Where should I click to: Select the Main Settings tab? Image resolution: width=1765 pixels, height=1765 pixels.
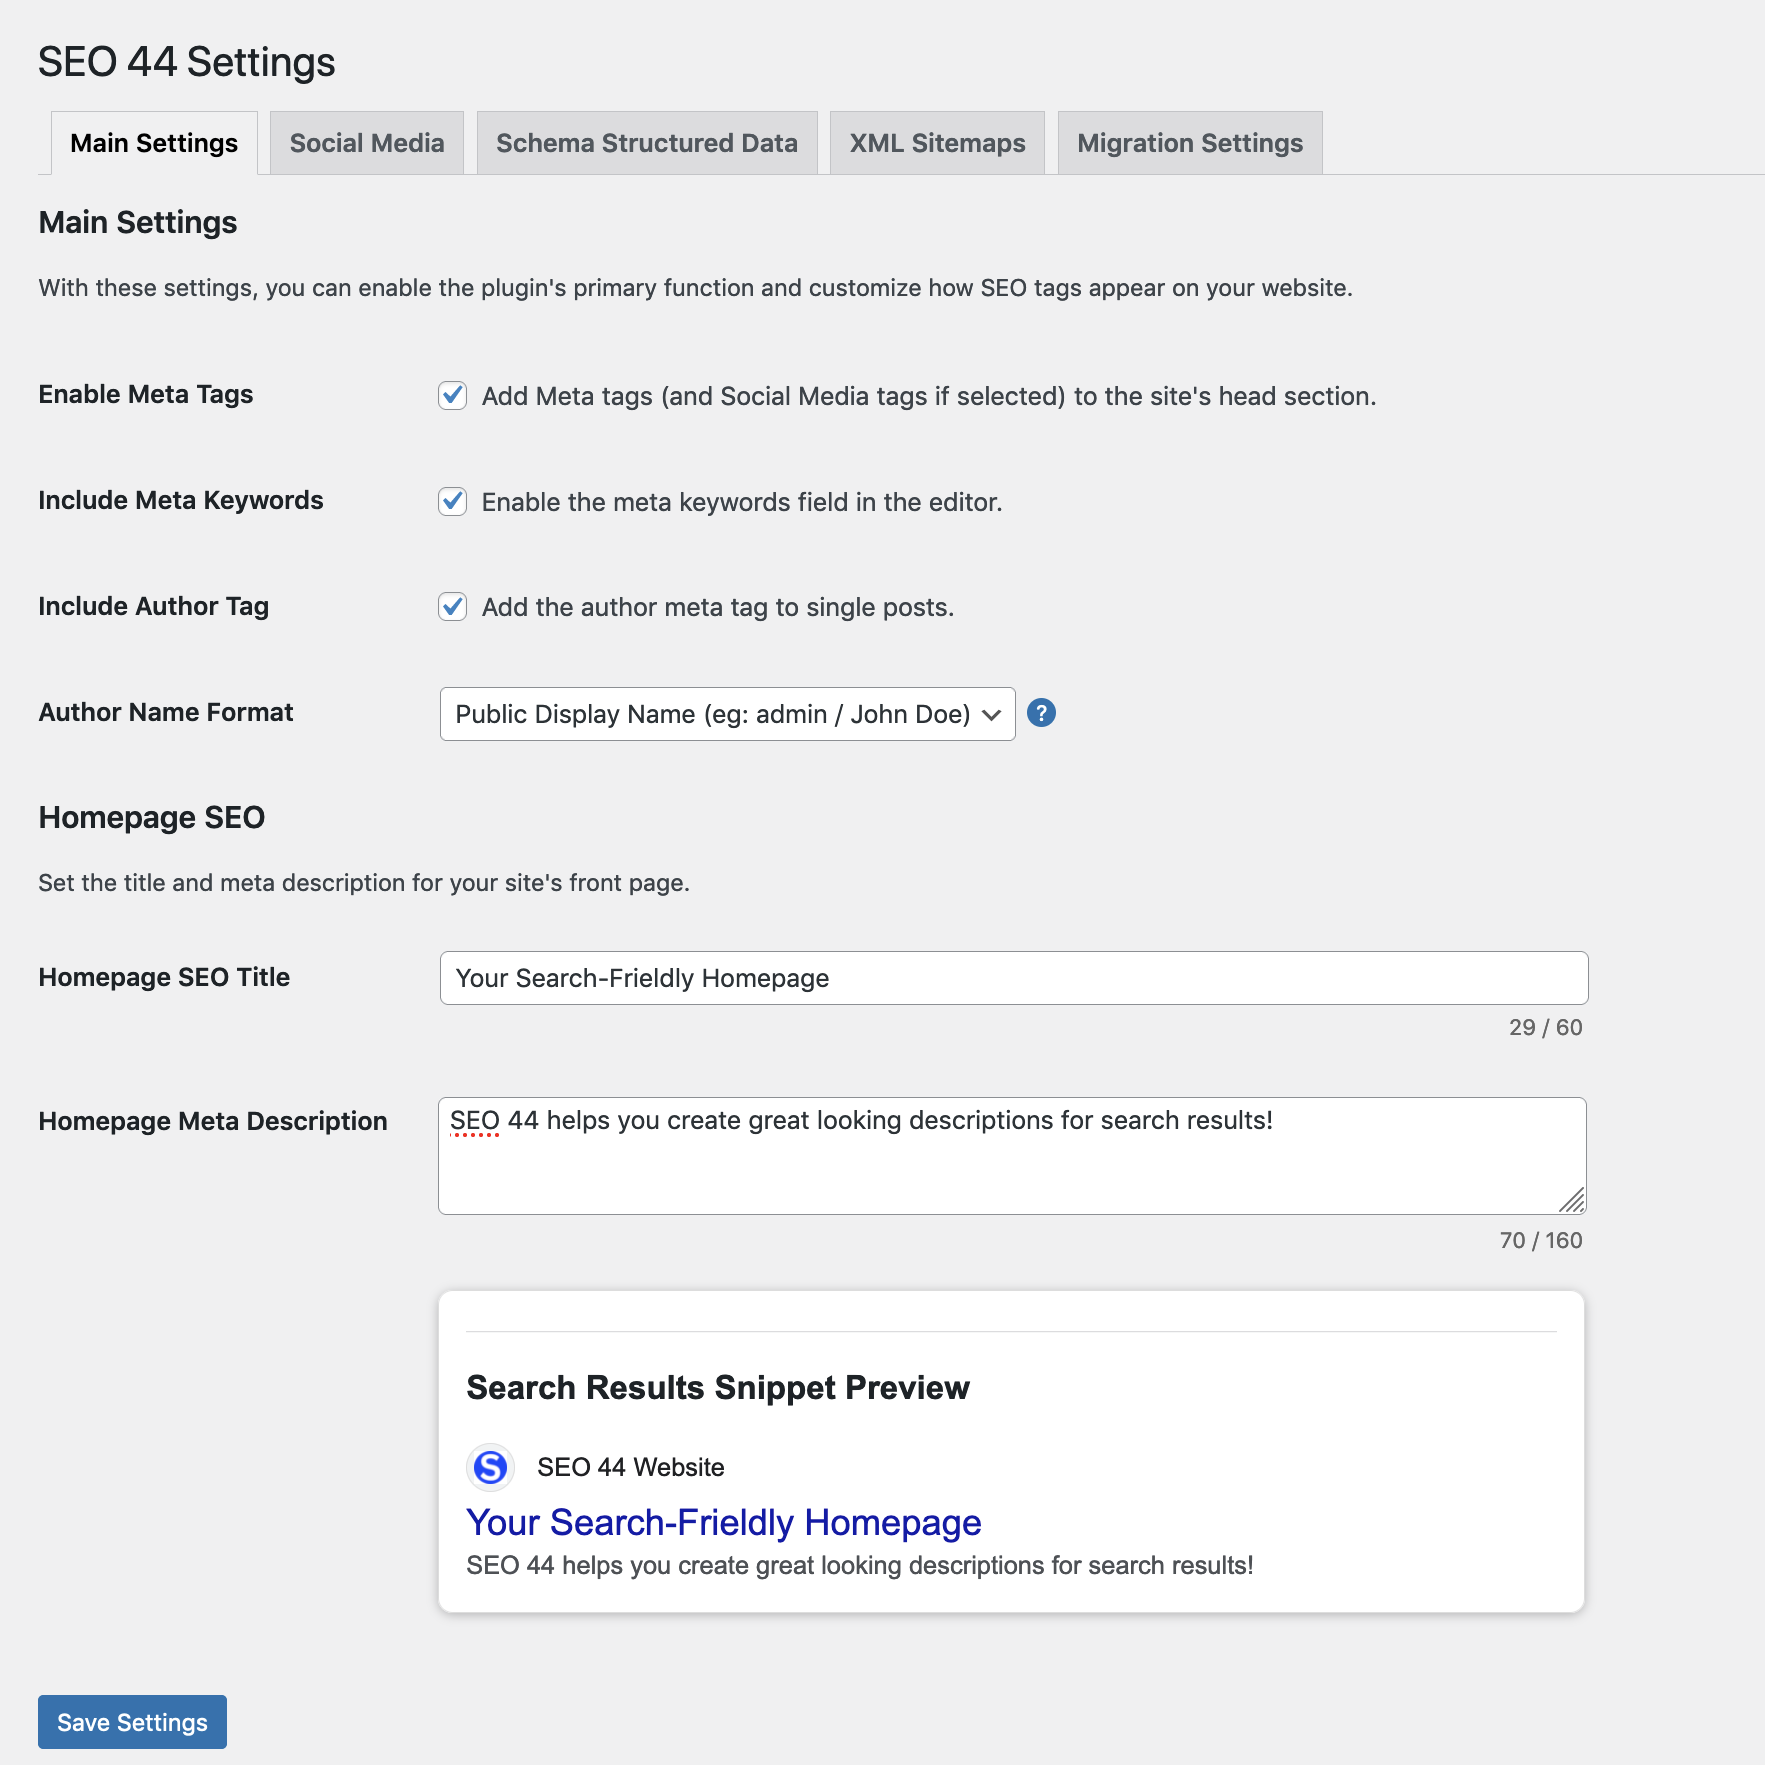point(154,142)
